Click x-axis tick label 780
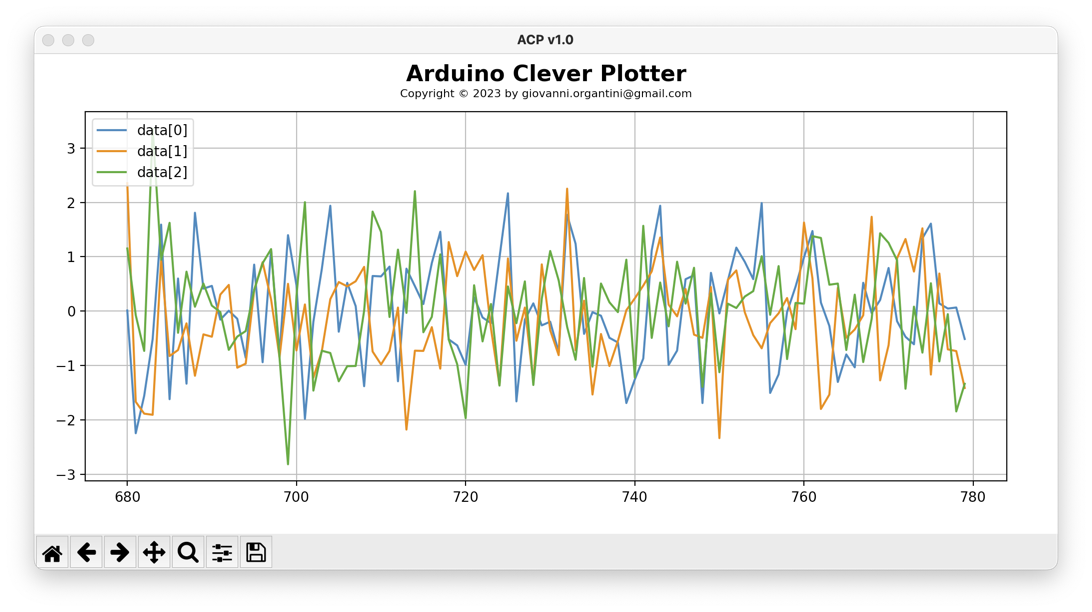1092x612 pixels. [x=973, y=497]
